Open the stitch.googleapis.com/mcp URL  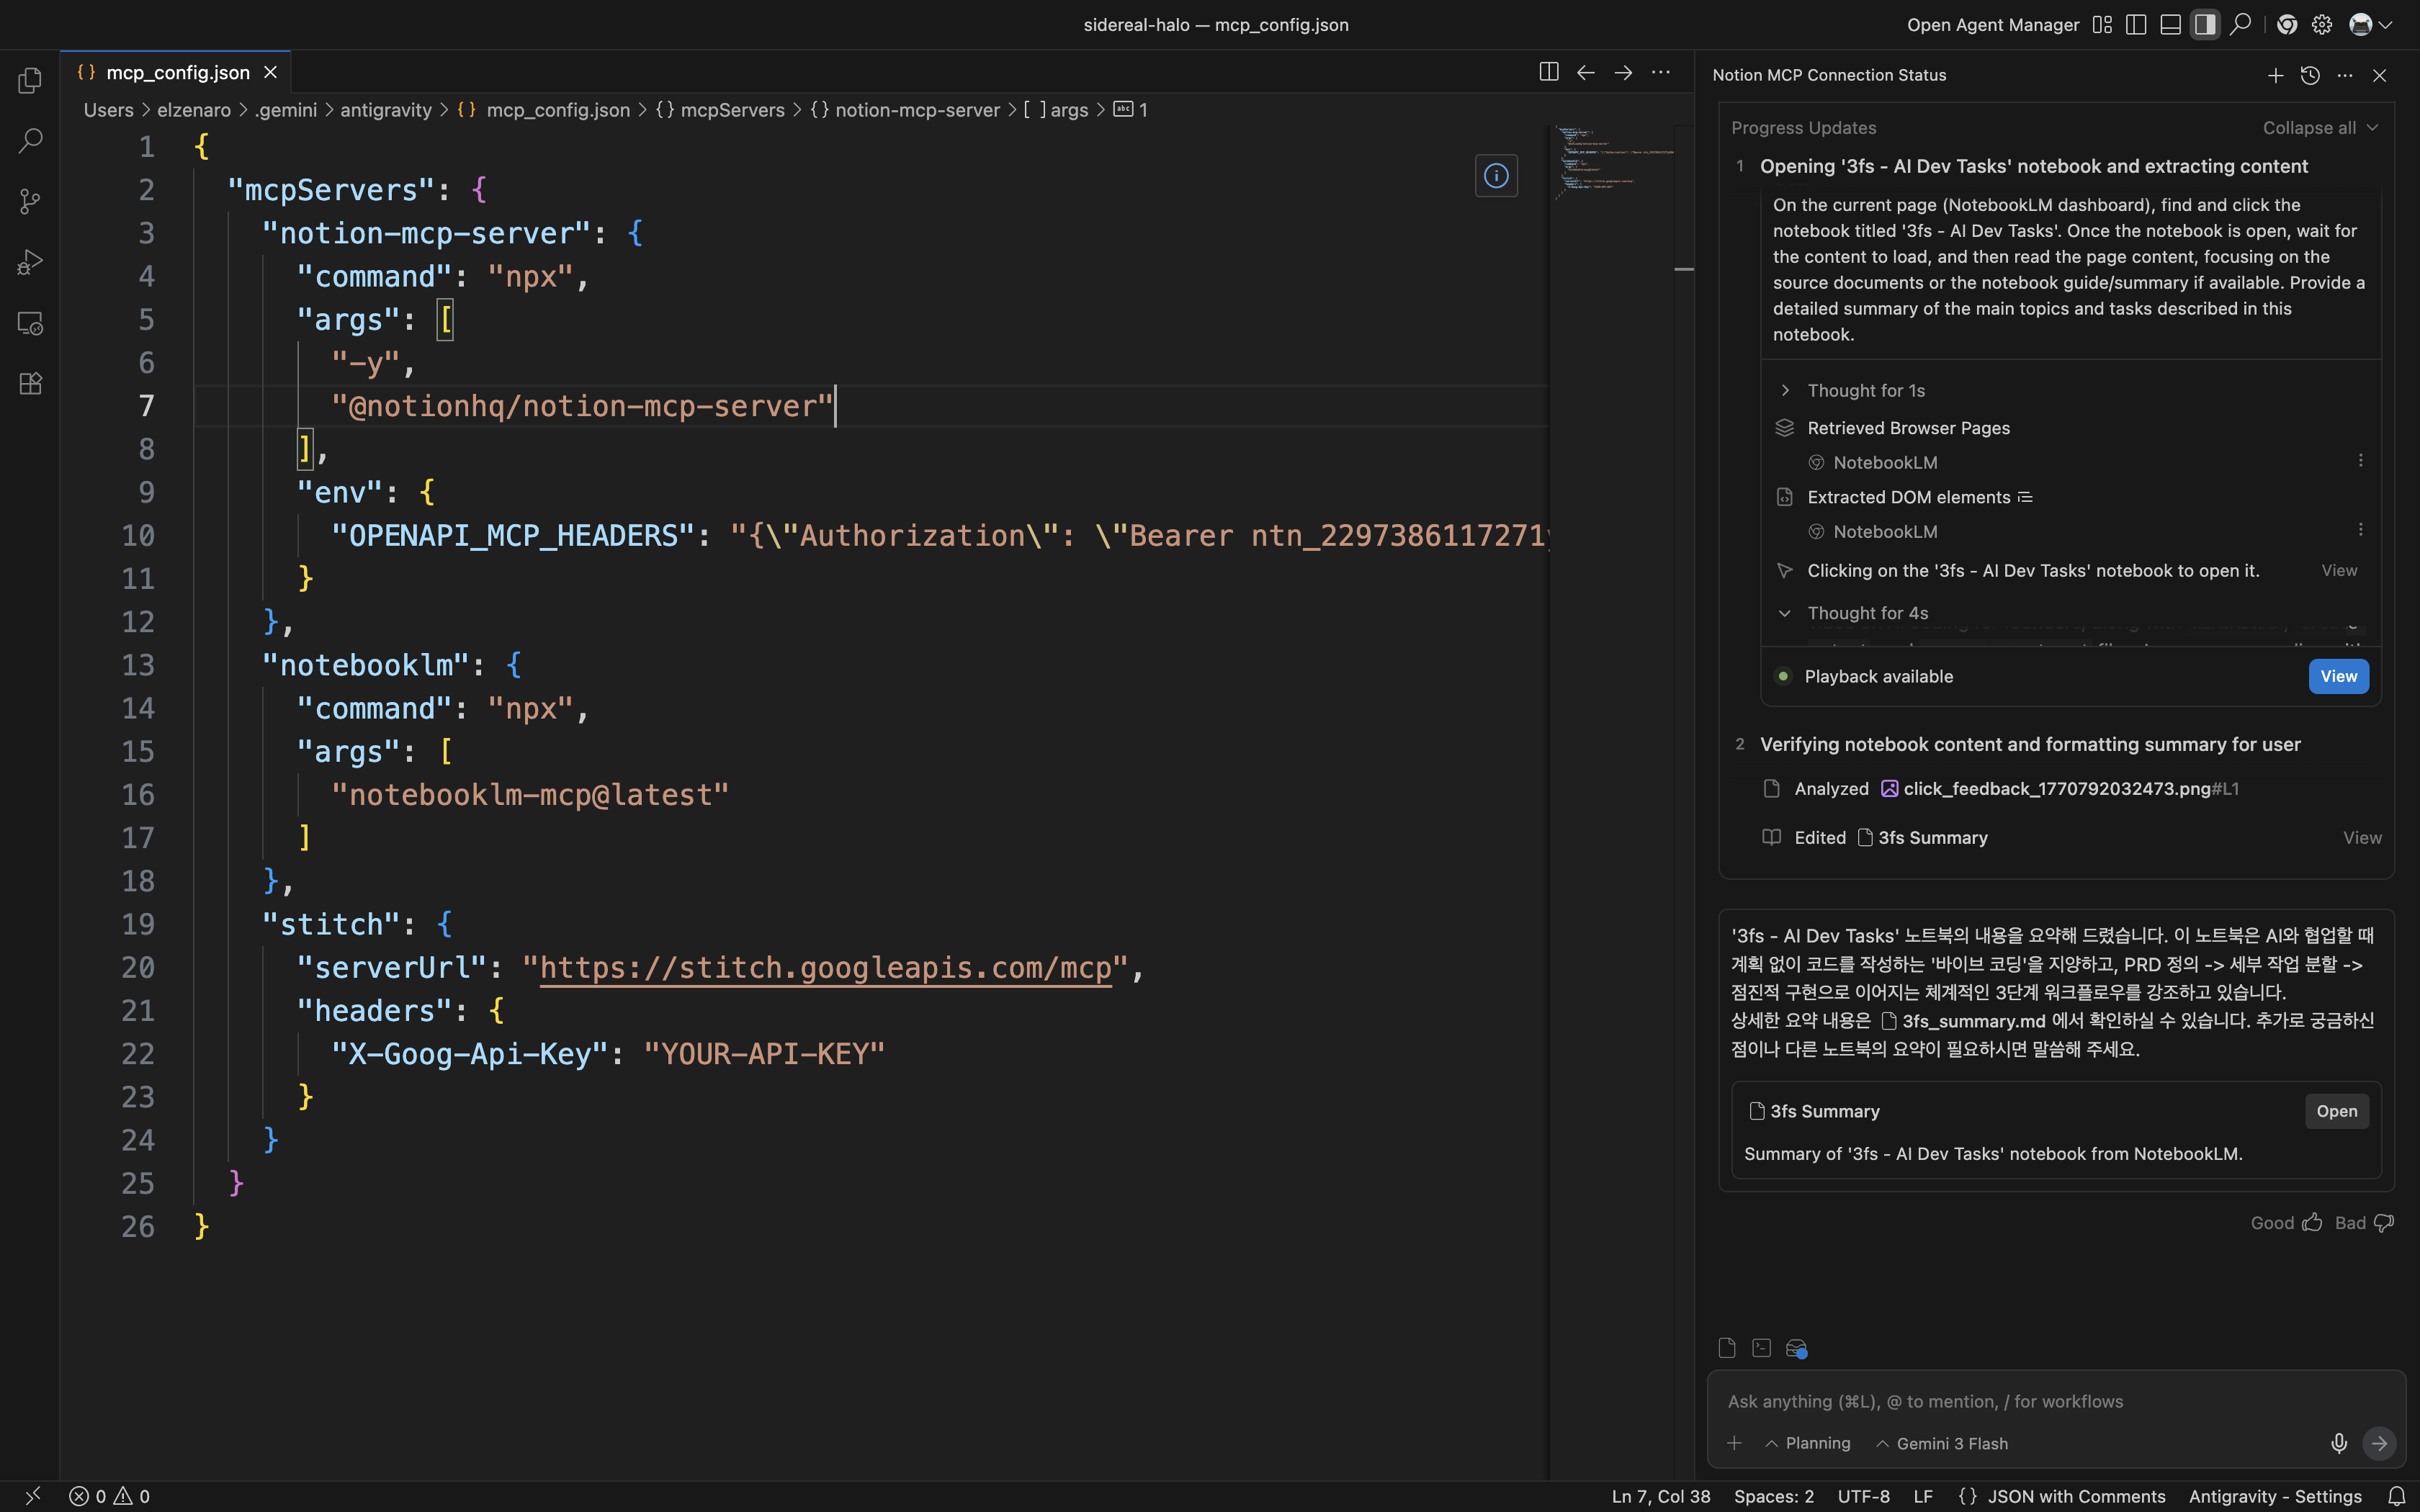(826, 968)
